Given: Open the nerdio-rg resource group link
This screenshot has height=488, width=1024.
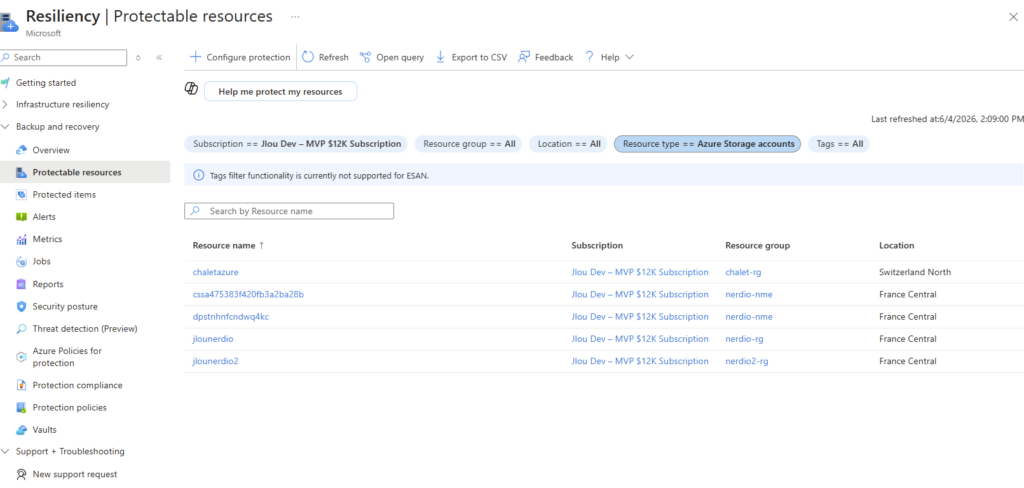Looking at the screenshot, I should click(x=744, y=339).
